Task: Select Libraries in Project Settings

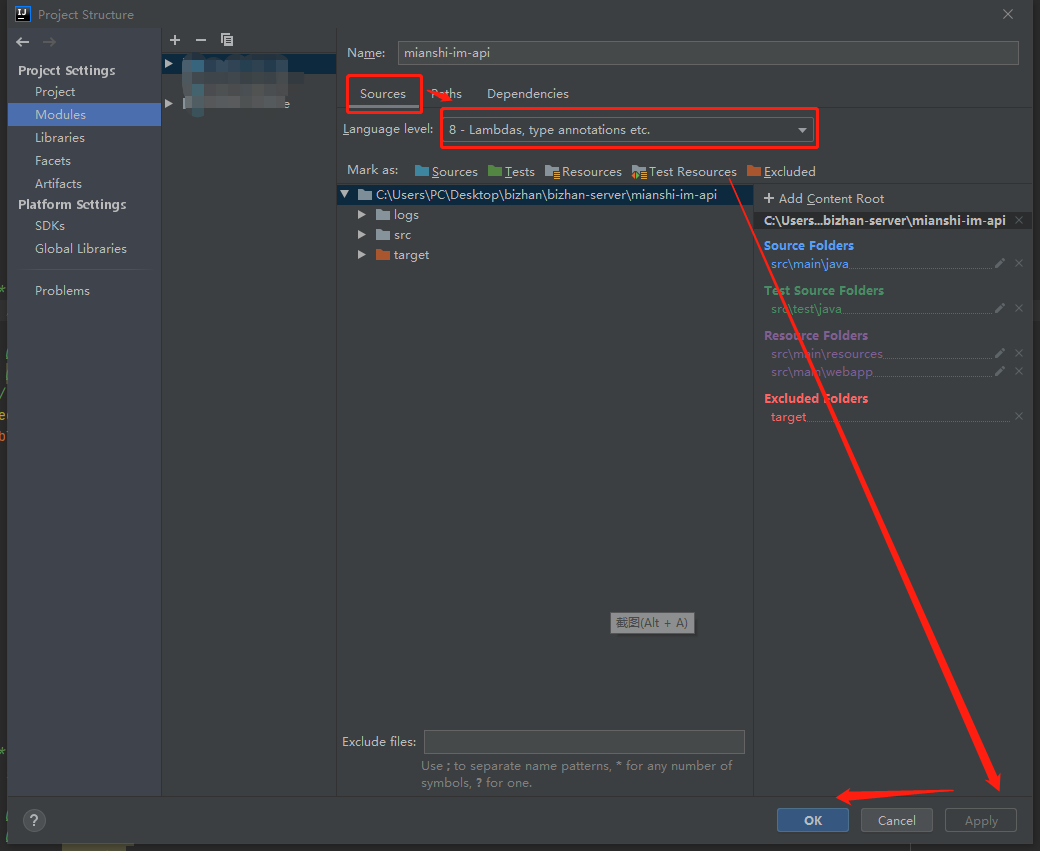Action: click(x=60, y=138)
